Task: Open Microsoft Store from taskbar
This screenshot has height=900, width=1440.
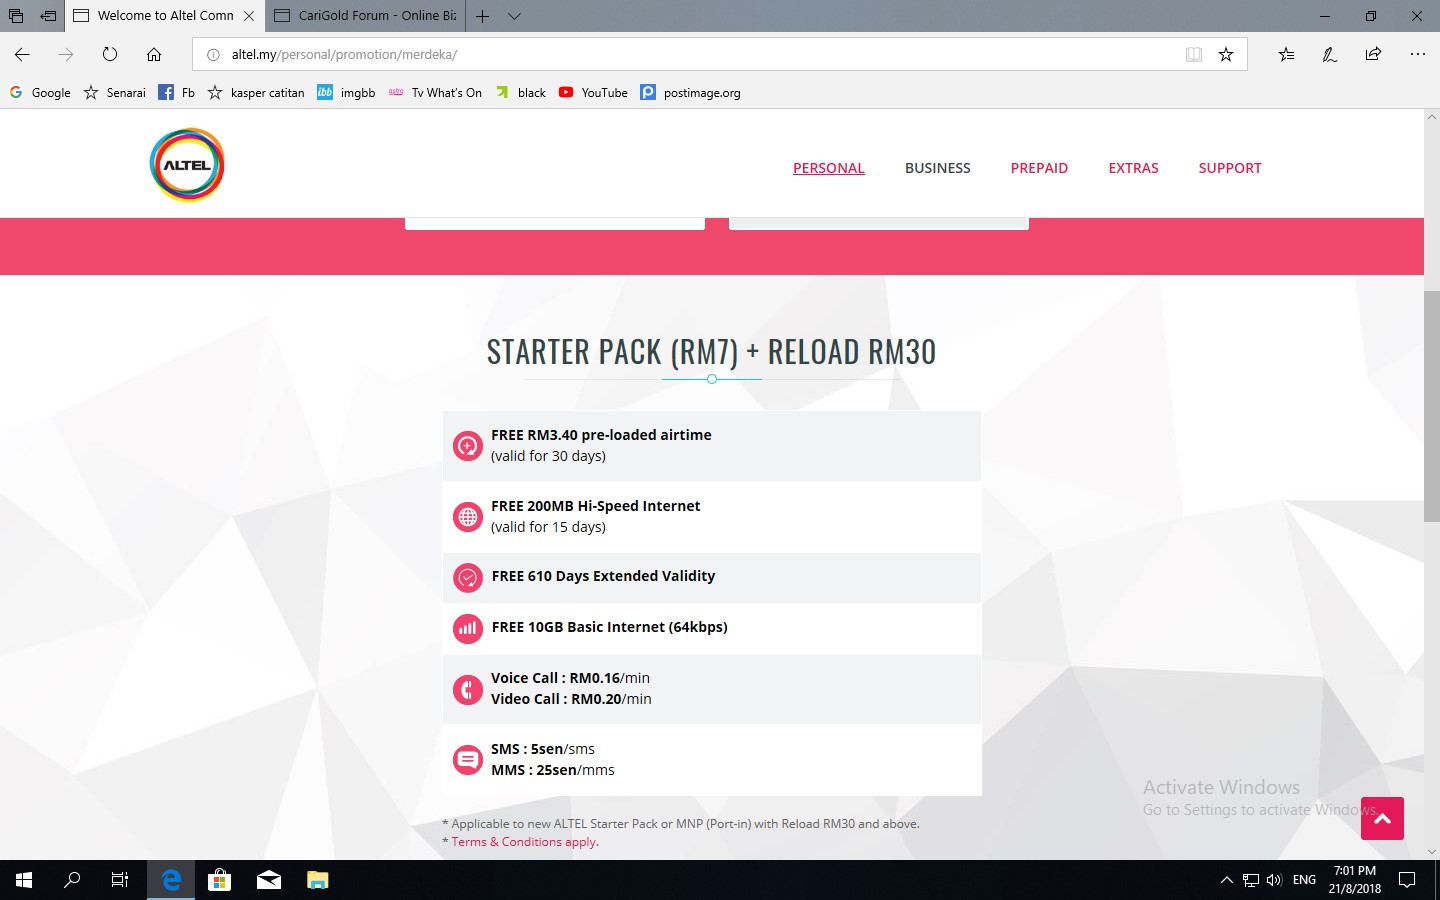Action: (219, 880)
